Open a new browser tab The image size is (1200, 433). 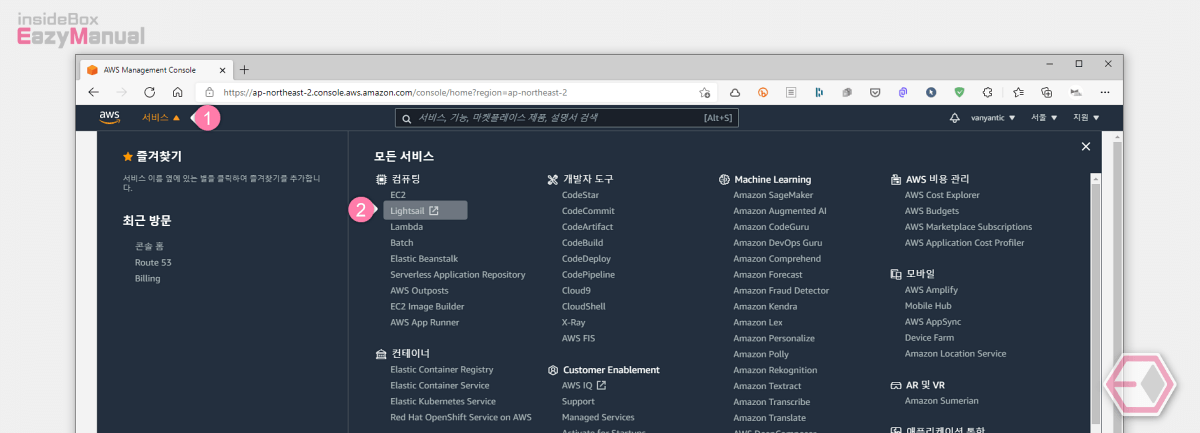[244, 69]
